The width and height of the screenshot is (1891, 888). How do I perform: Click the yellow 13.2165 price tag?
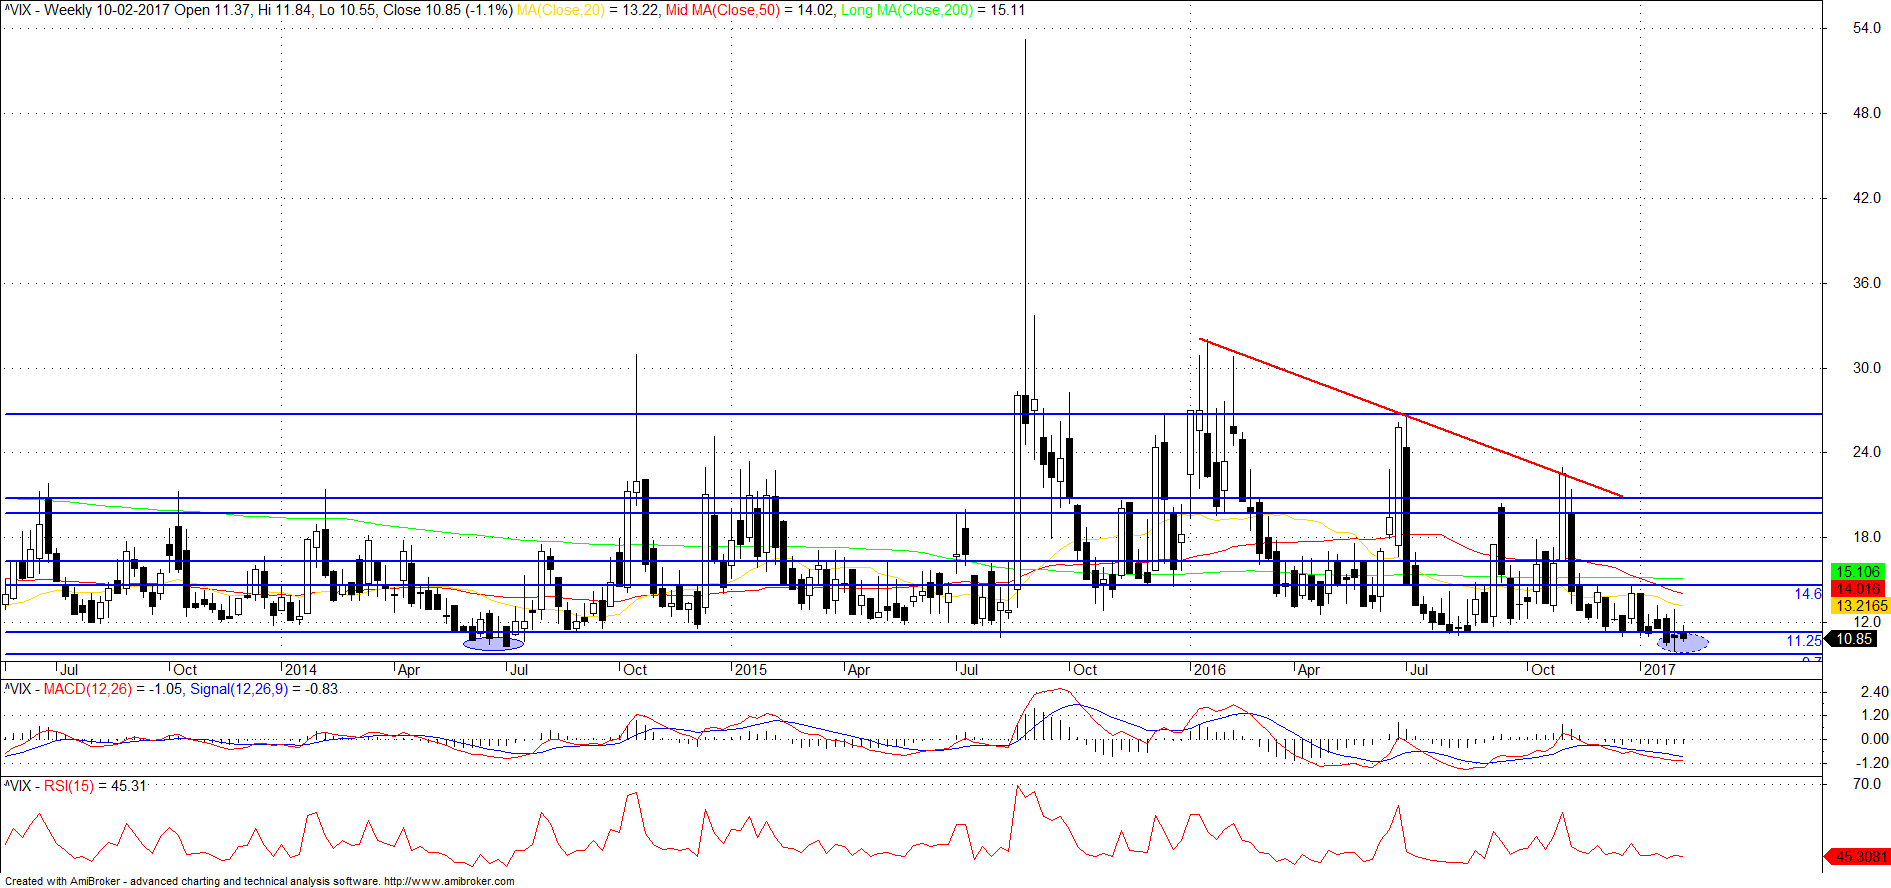(1860, 606)
